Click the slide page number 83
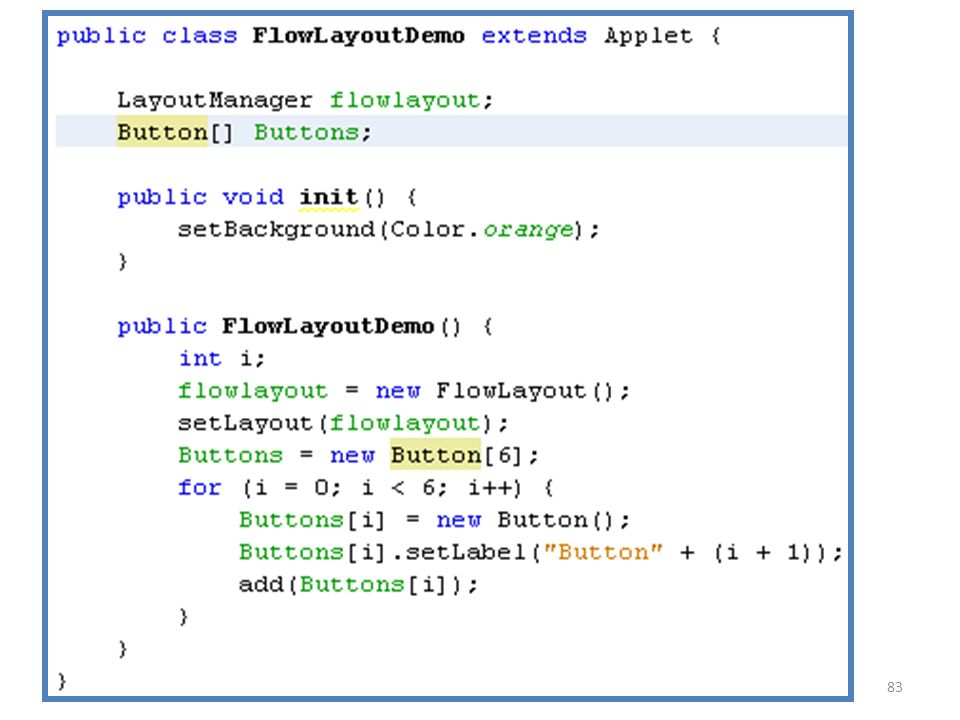This screenshot has height=720, width=960. click(x=894, y=687)
